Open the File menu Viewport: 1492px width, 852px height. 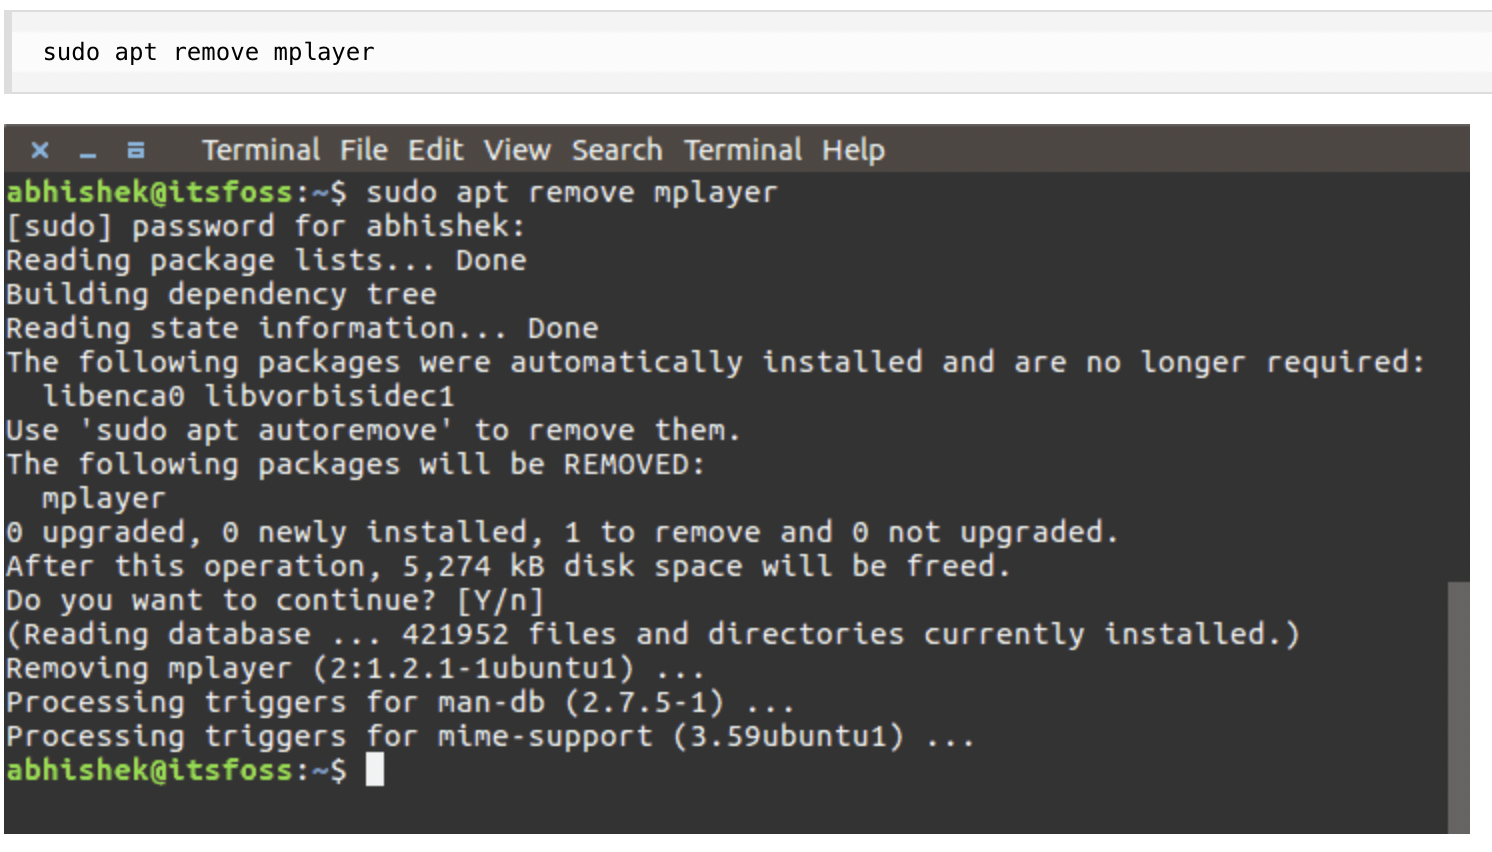tap(363, 150)
